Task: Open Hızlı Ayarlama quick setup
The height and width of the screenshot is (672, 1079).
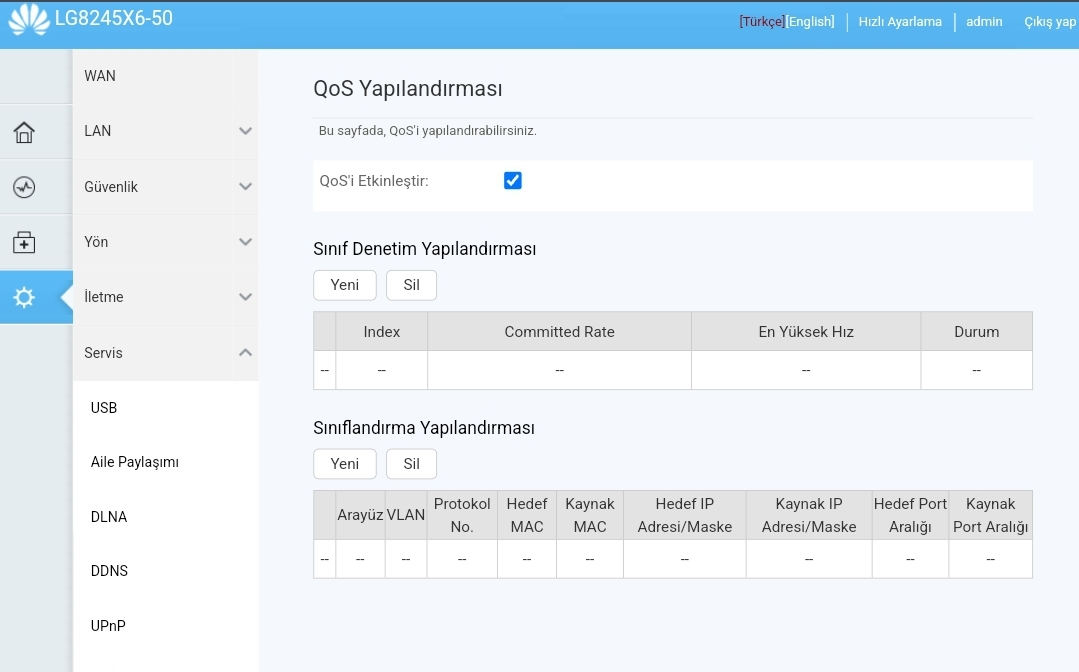Action: tap(900, 21)
